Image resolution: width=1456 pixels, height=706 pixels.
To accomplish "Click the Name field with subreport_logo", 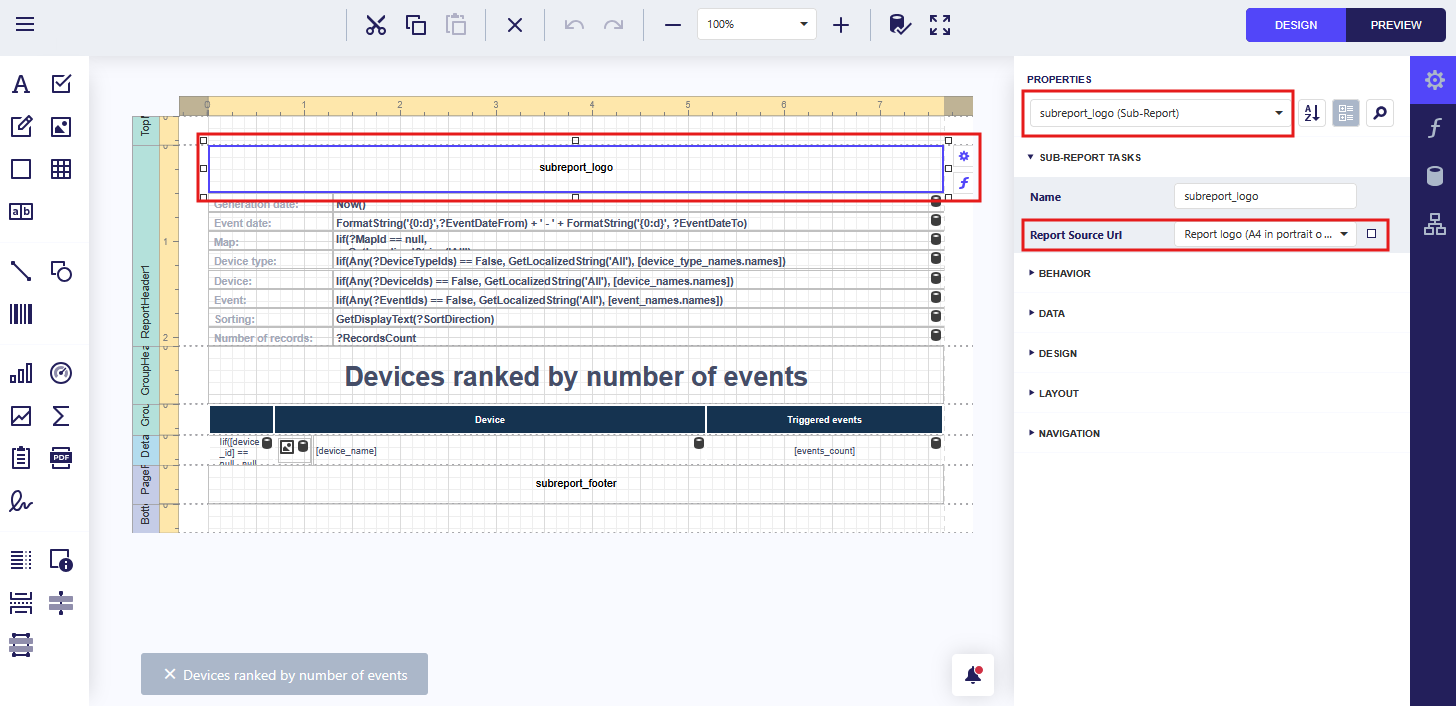I will coord(1264,197).
